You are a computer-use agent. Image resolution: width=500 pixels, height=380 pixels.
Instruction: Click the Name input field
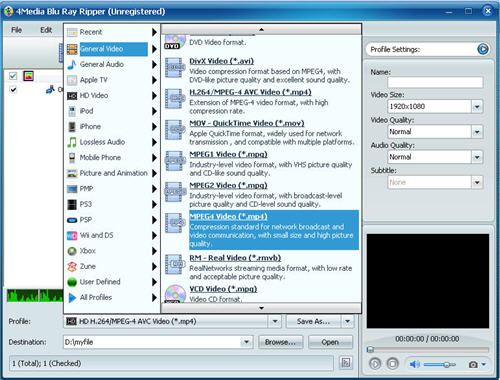[x=435, y=82]
